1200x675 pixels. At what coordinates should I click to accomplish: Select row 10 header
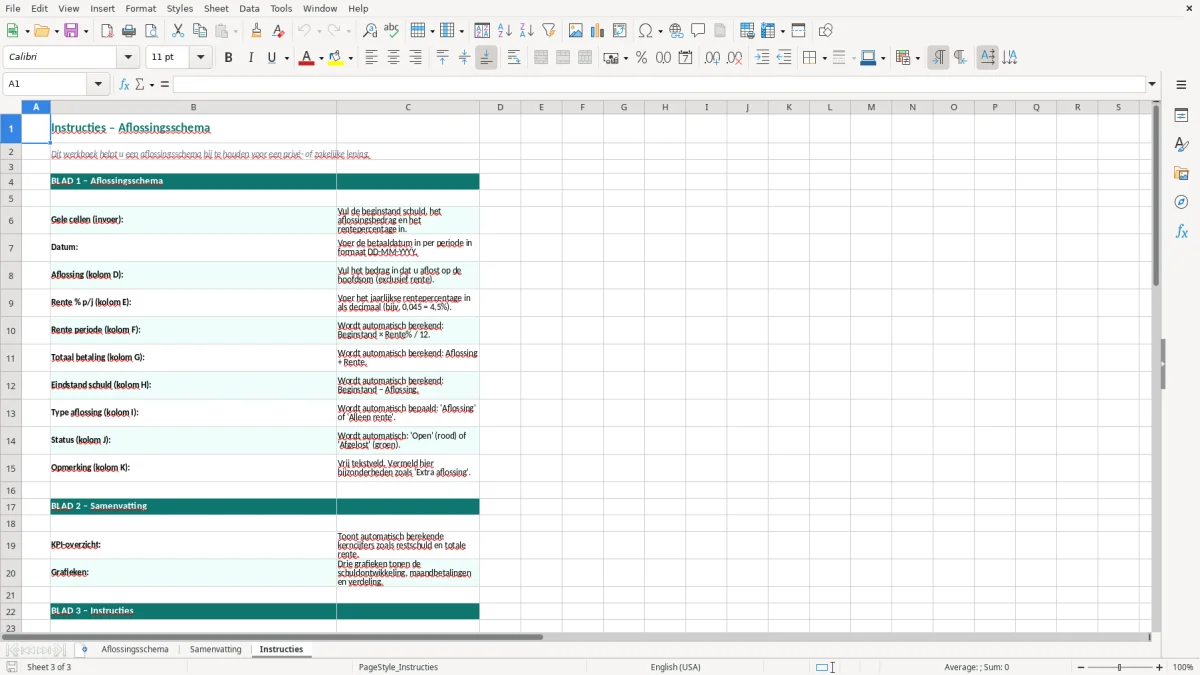tap(11, 330)
